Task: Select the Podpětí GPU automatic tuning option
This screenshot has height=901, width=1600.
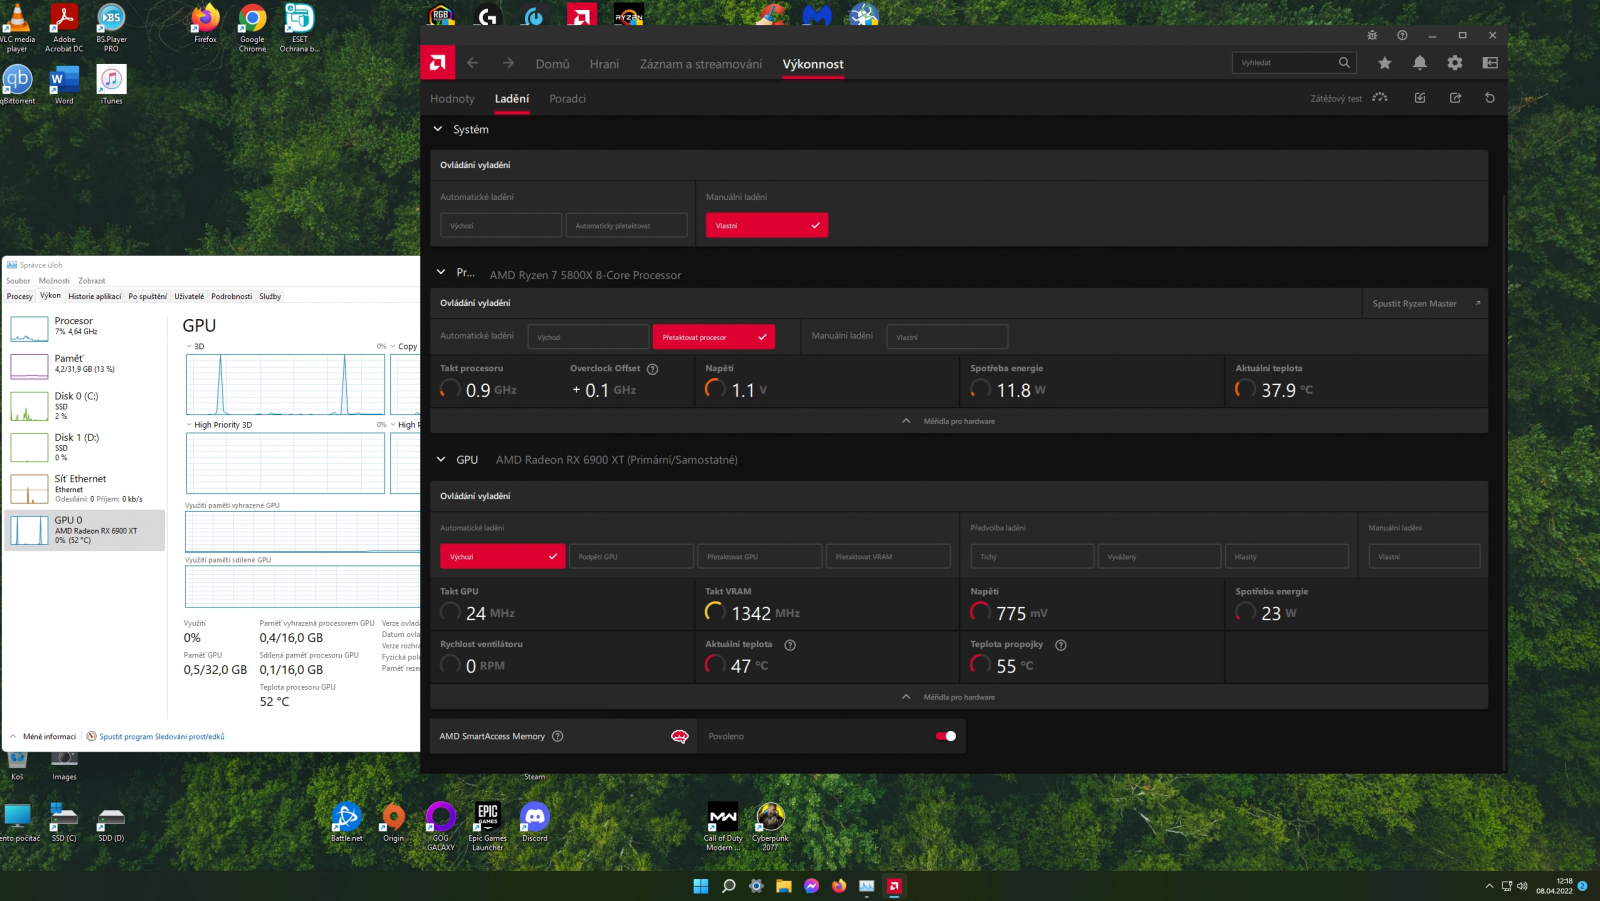Action: pos(630,557)
